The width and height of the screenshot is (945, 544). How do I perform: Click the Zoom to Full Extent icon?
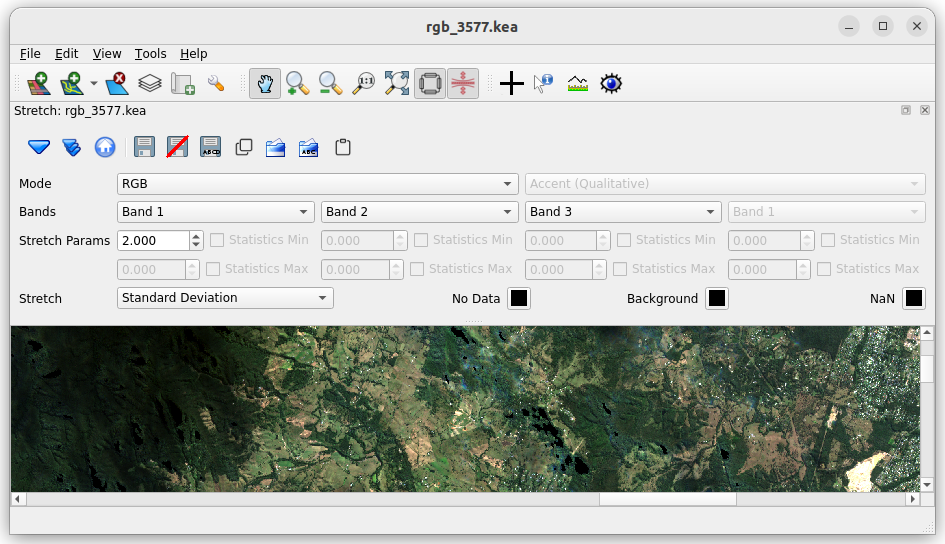pos(397,84)
